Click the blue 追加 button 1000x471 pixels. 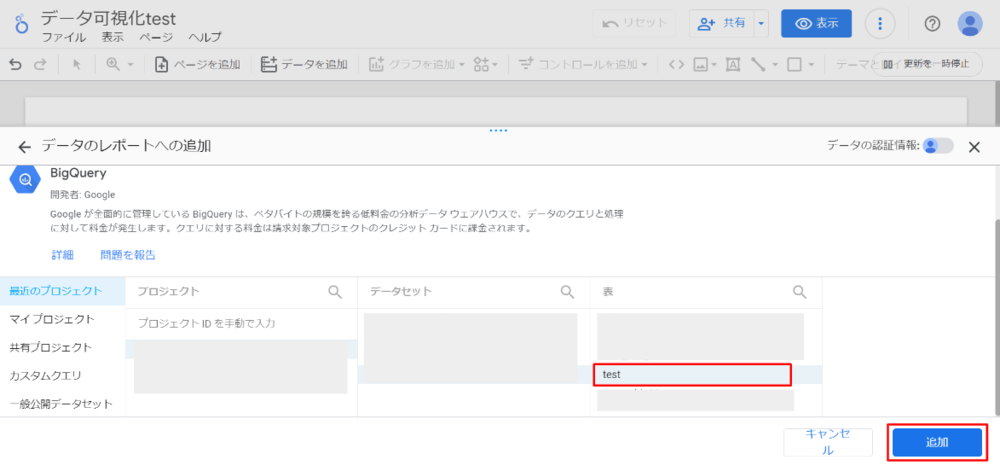[x=937, y=442]
